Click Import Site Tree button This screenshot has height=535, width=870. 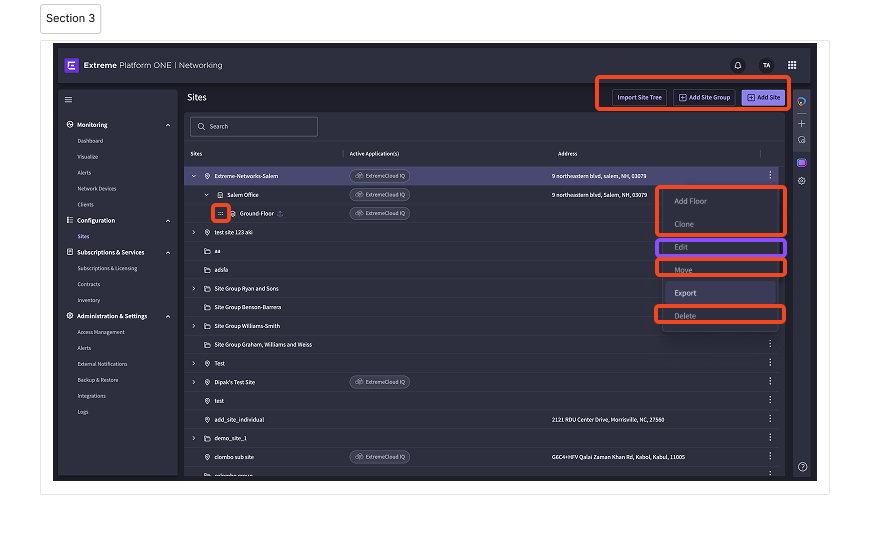639,98
